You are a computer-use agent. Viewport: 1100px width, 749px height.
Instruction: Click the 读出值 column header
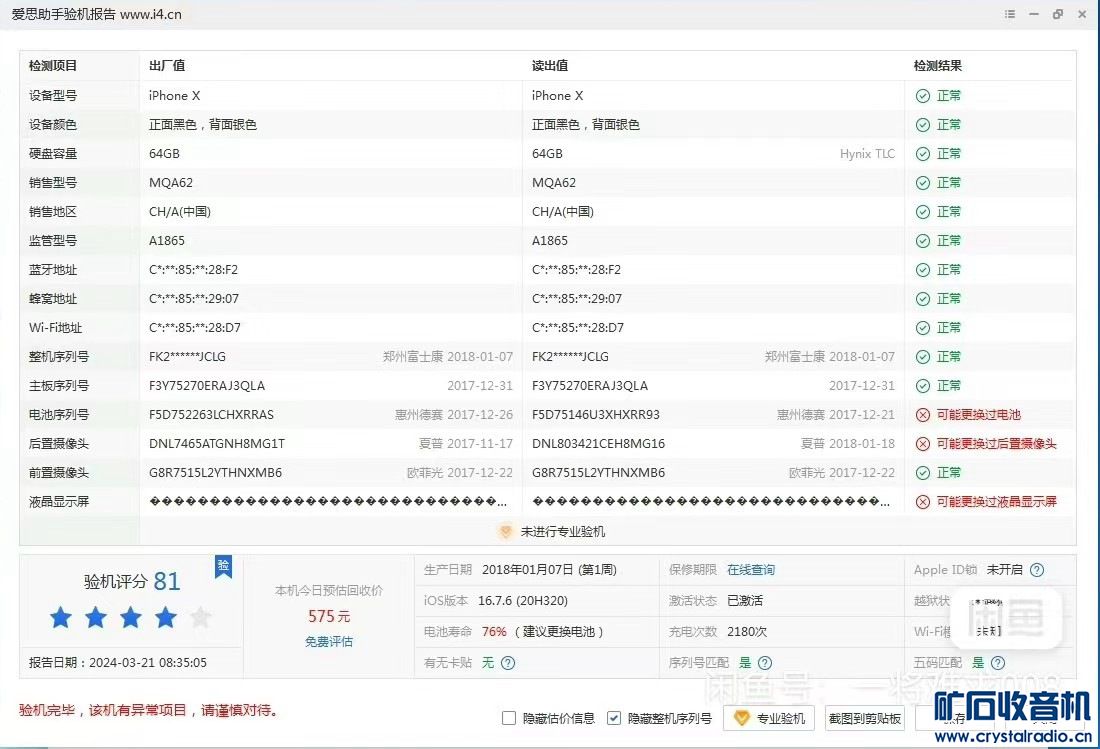pos(550,66)
